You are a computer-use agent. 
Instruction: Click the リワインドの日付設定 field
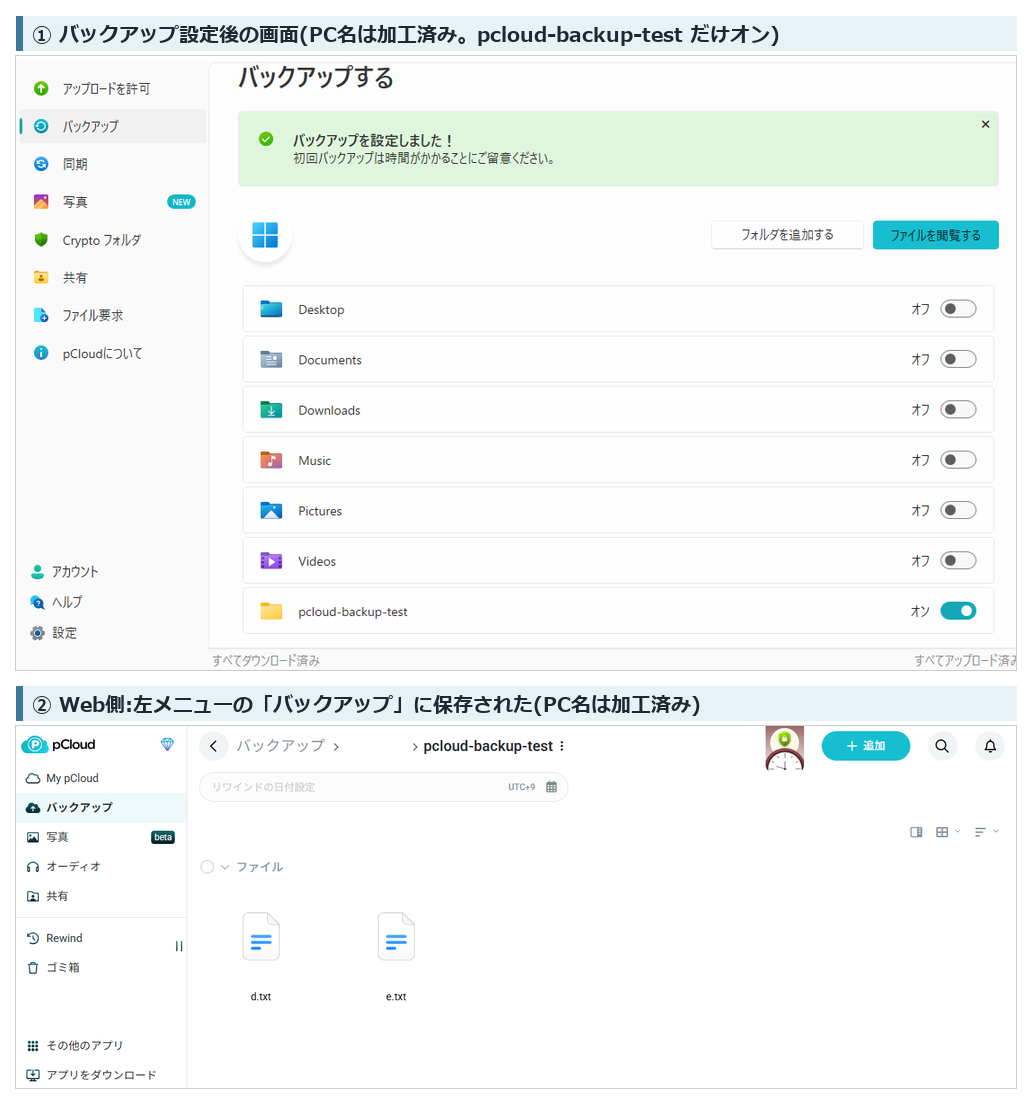pos(383,787)
